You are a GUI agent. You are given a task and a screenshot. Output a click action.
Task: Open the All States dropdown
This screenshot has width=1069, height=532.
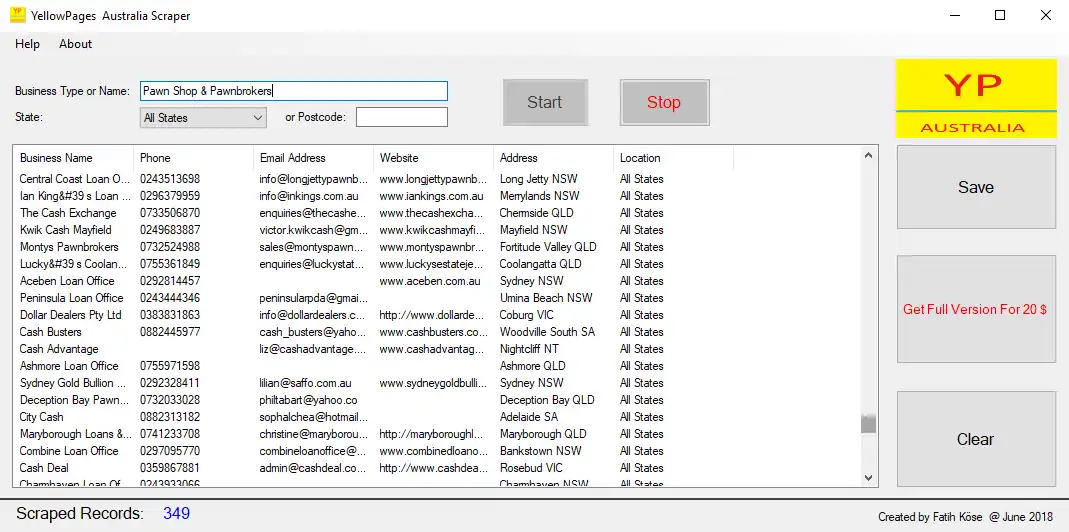point(203,117)
